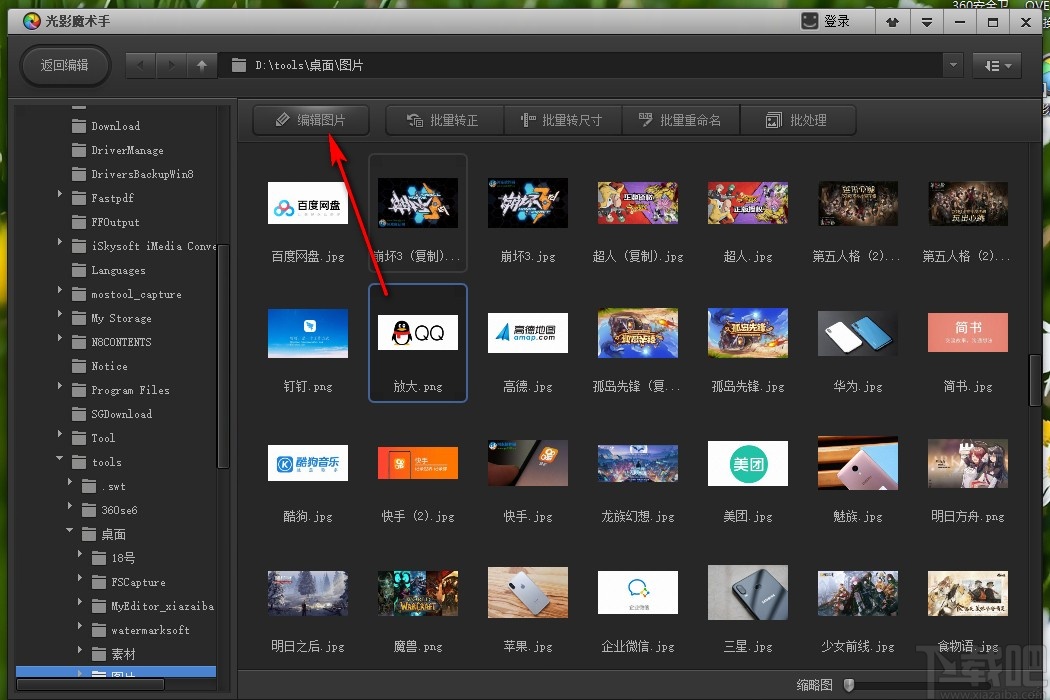The height and width of the screenshot is (700, 1050).
Task: Go forward with the right navigation arrow
Action: 171,66
